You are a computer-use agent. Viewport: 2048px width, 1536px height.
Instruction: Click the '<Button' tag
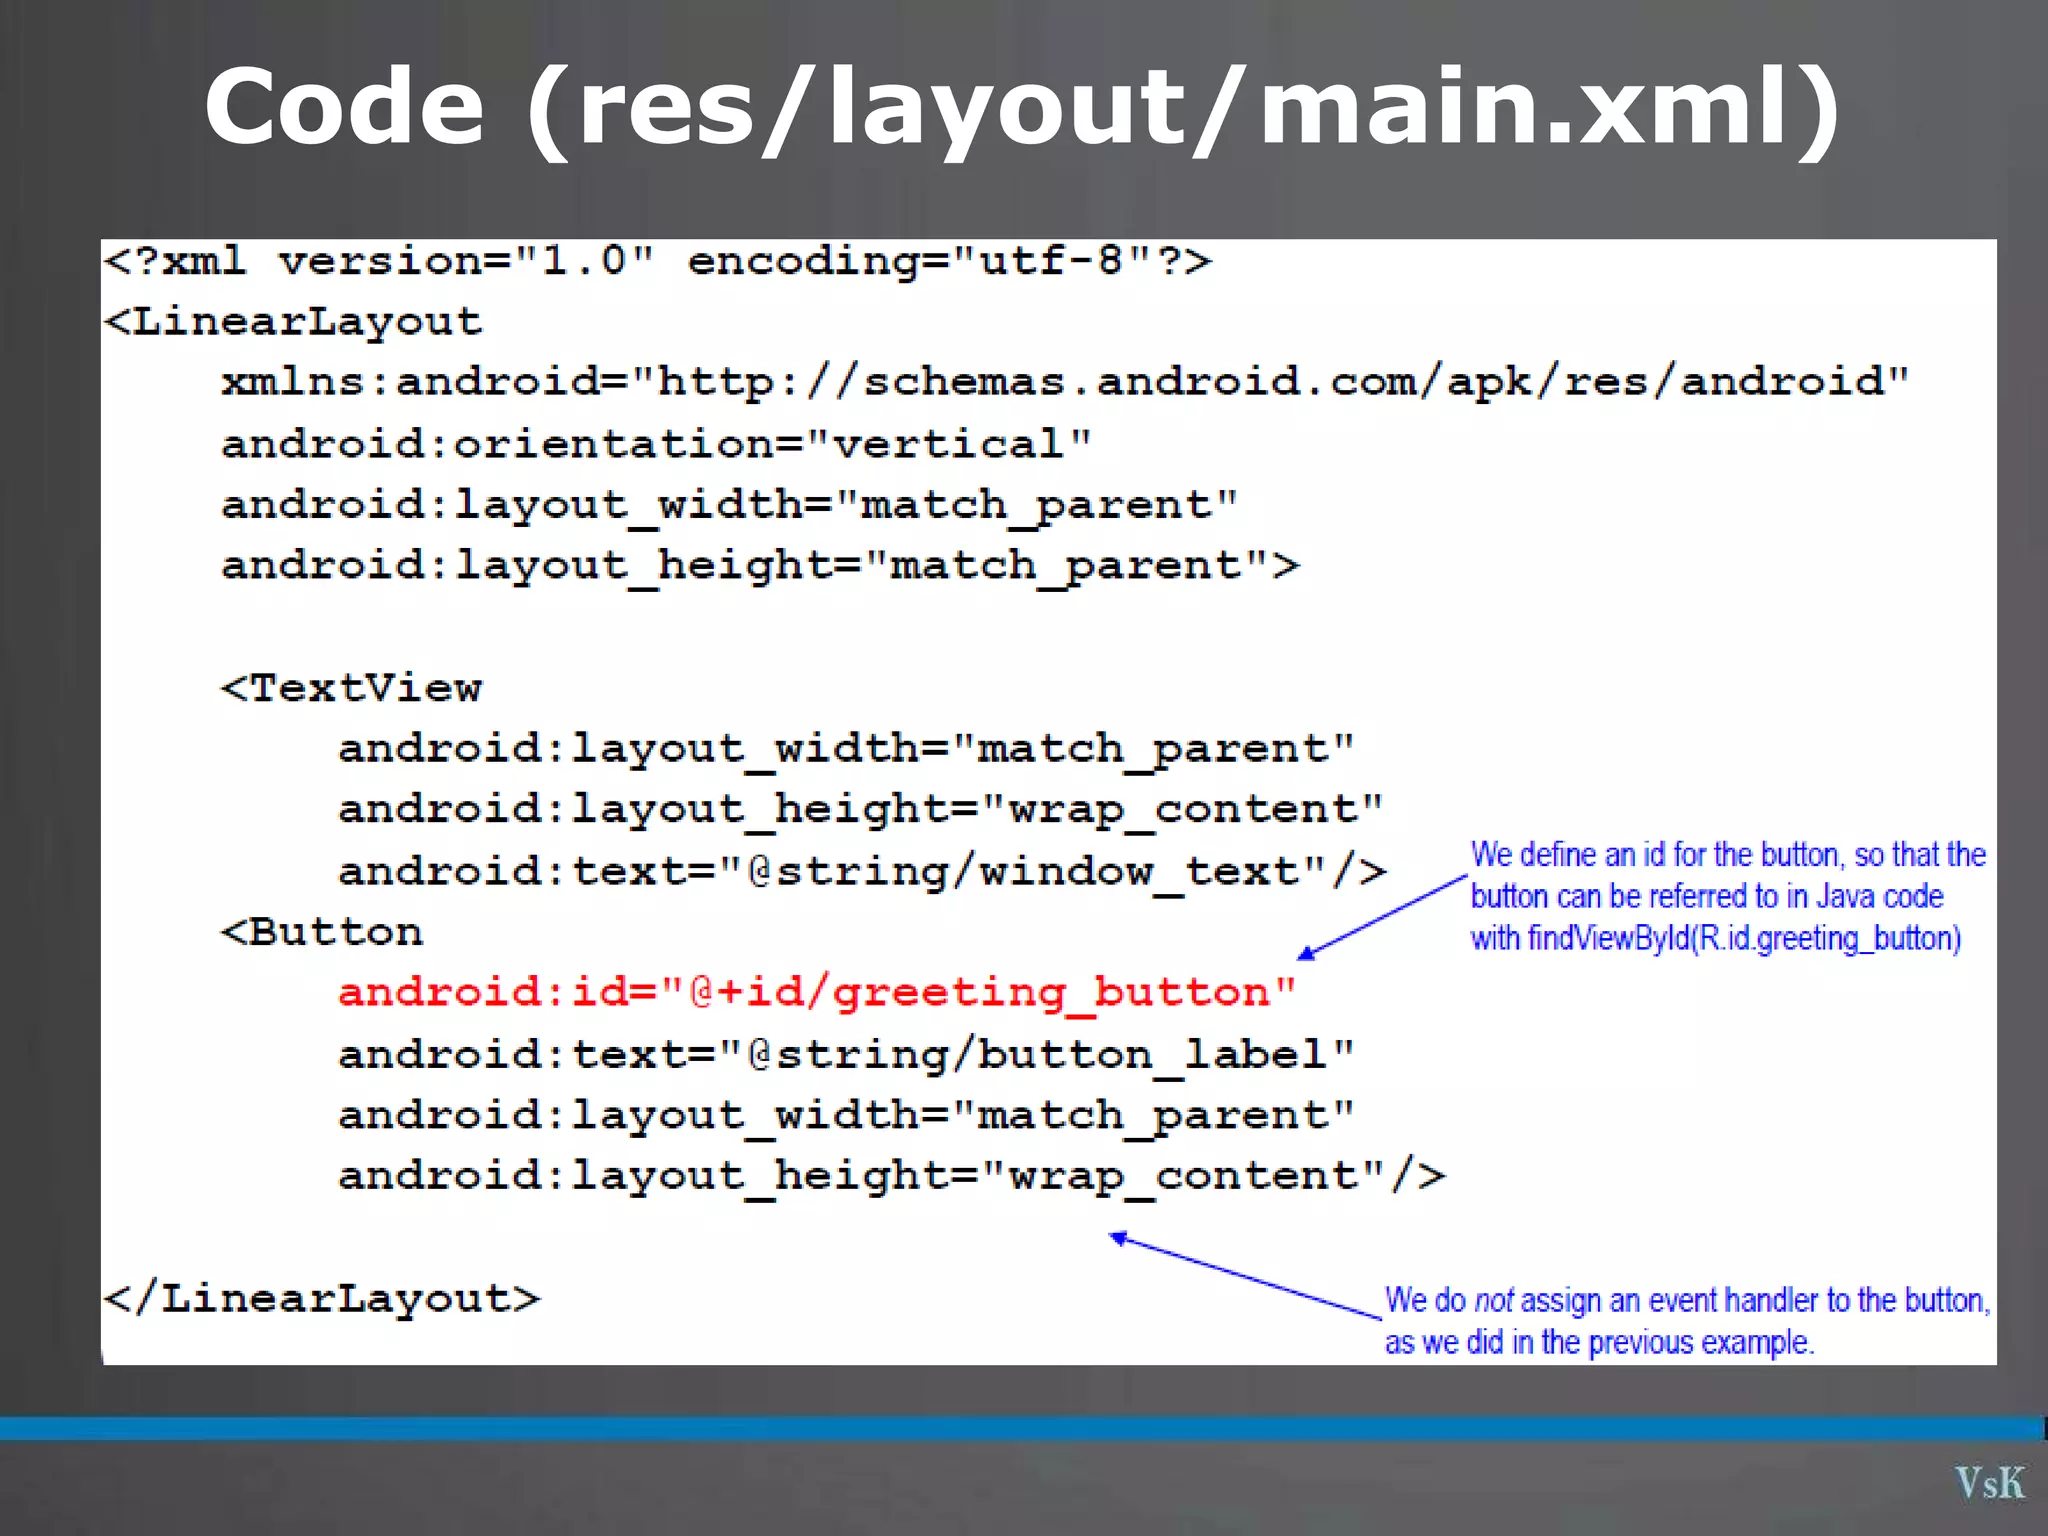(x=322, y=932)
